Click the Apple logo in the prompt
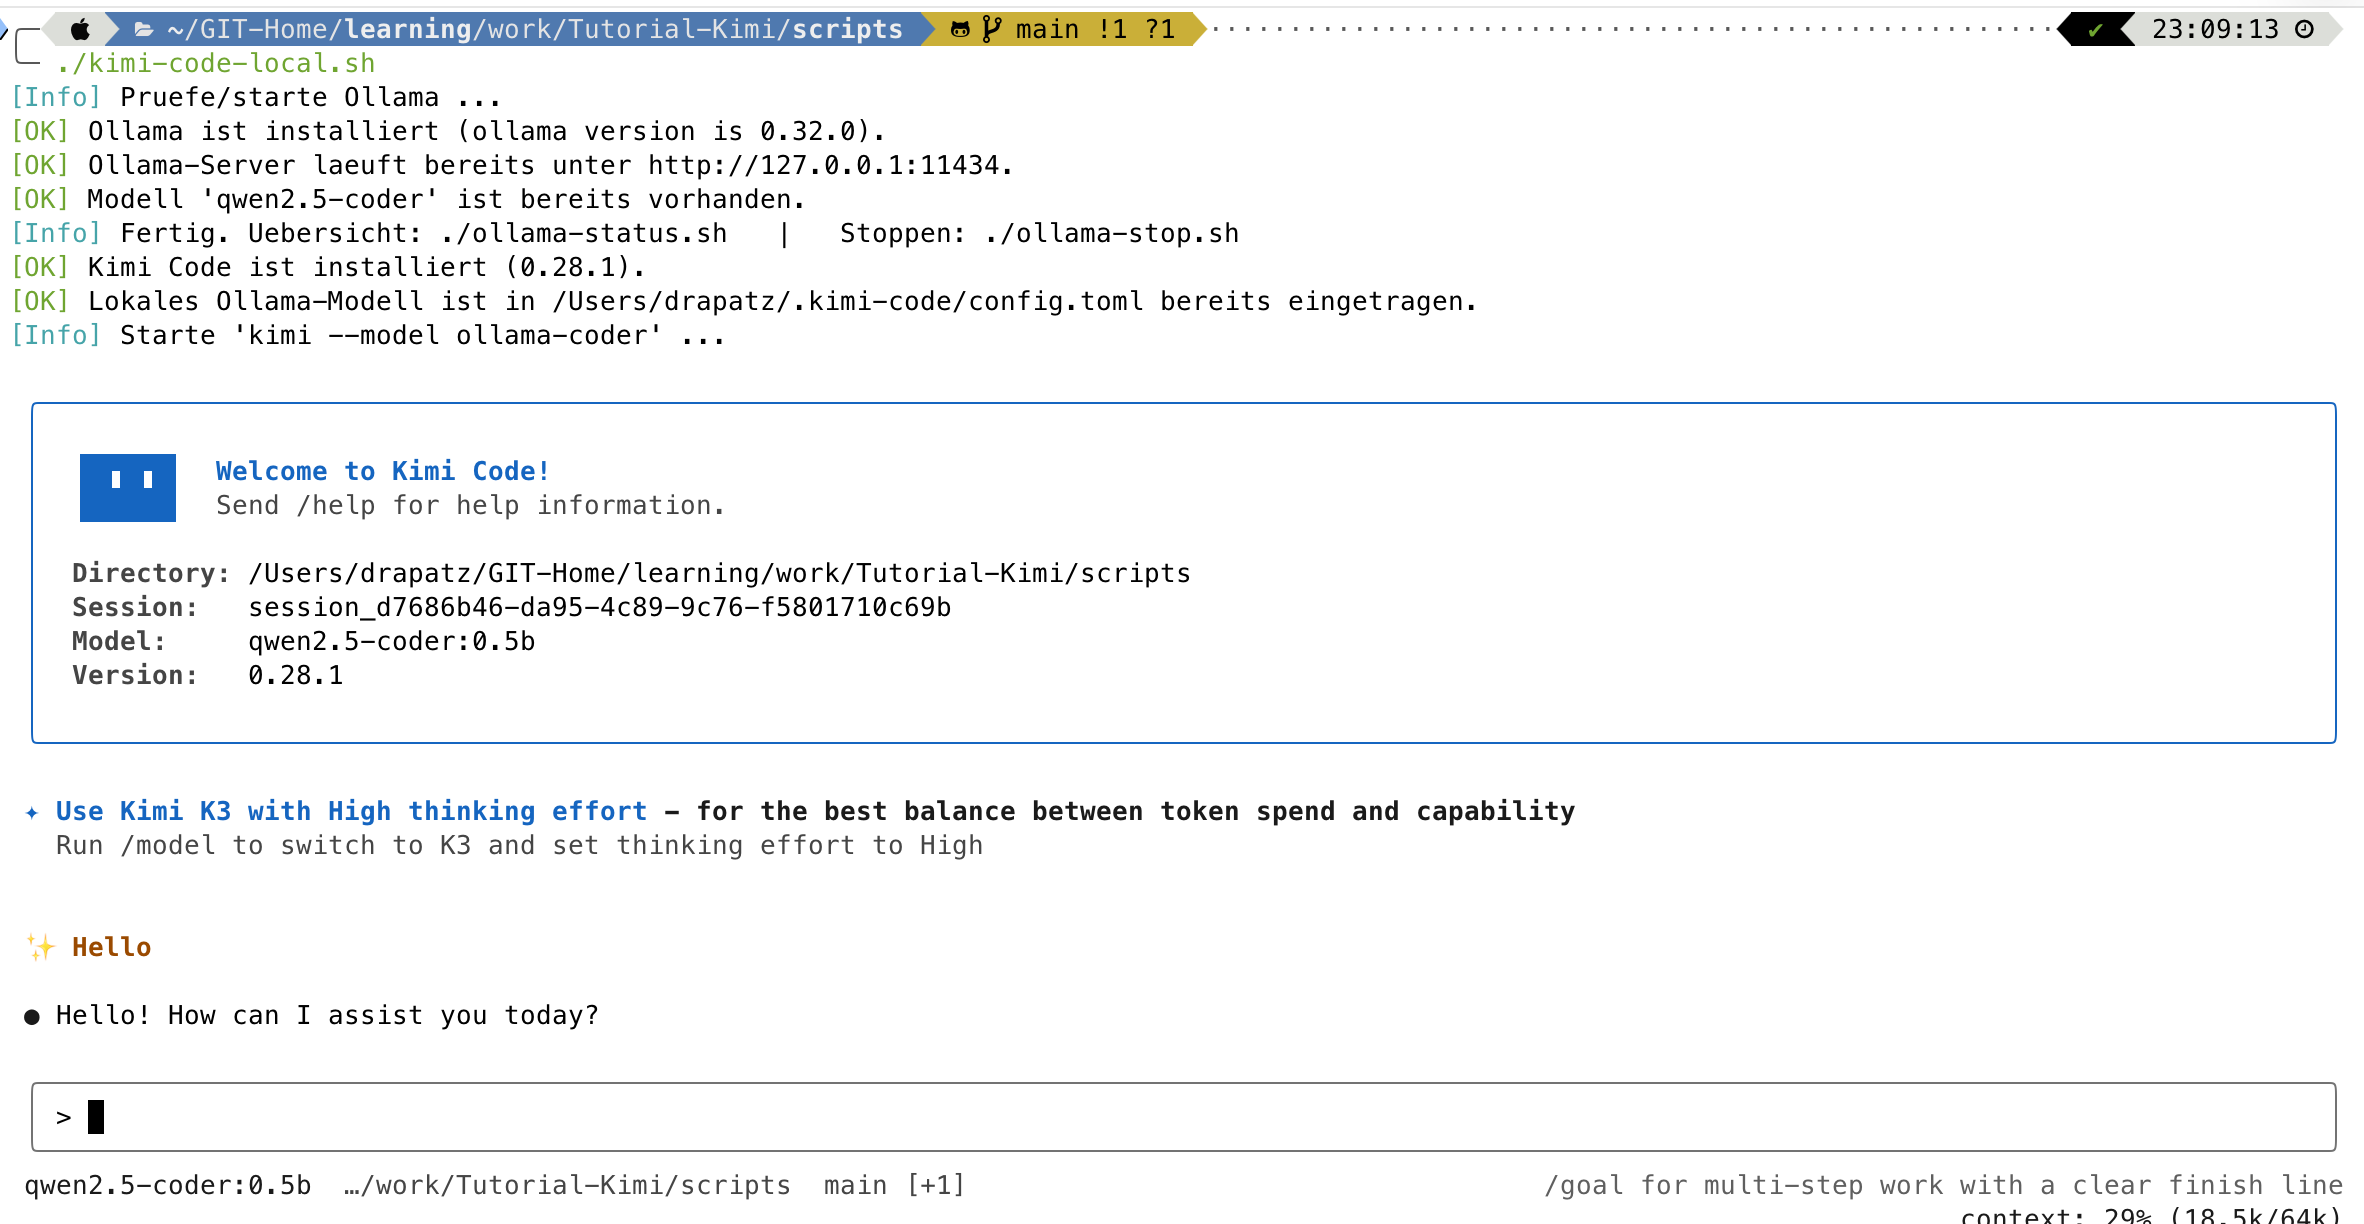The image size is (2364, 1224). (81, 29)
